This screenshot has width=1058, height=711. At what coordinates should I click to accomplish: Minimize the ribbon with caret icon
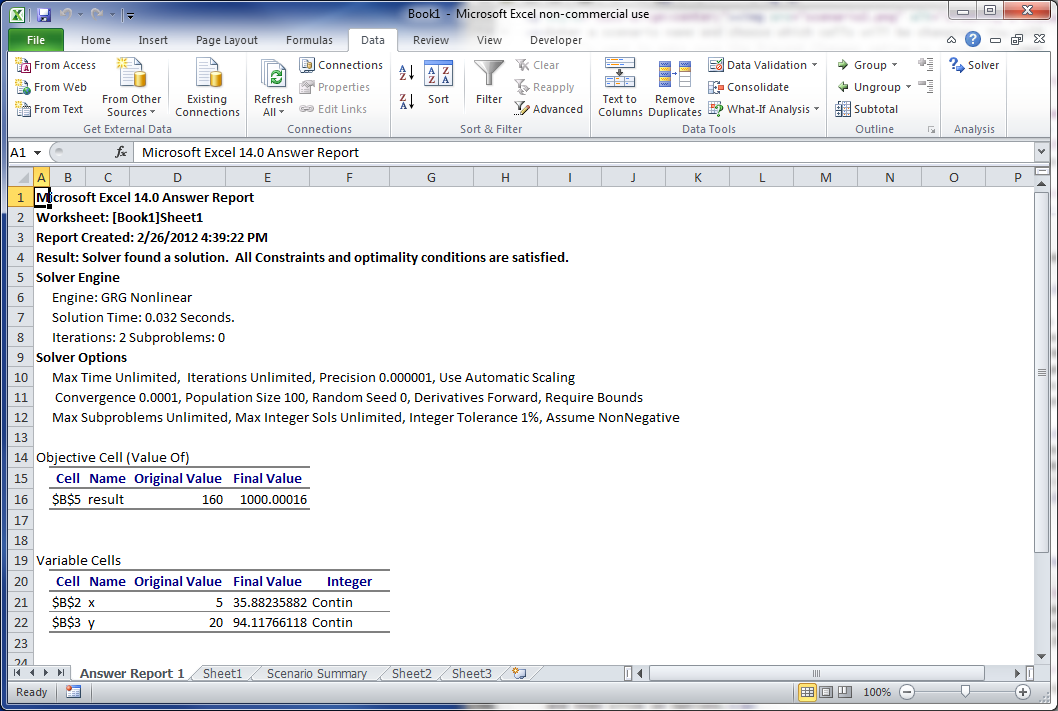(951, 40)
